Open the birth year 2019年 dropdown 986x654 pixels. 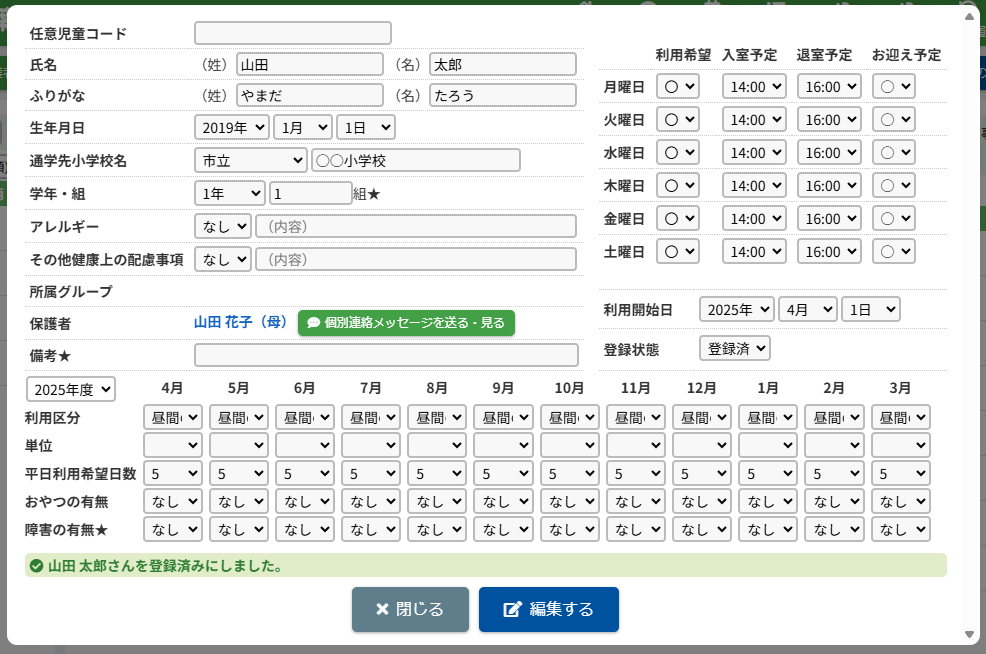231,127
